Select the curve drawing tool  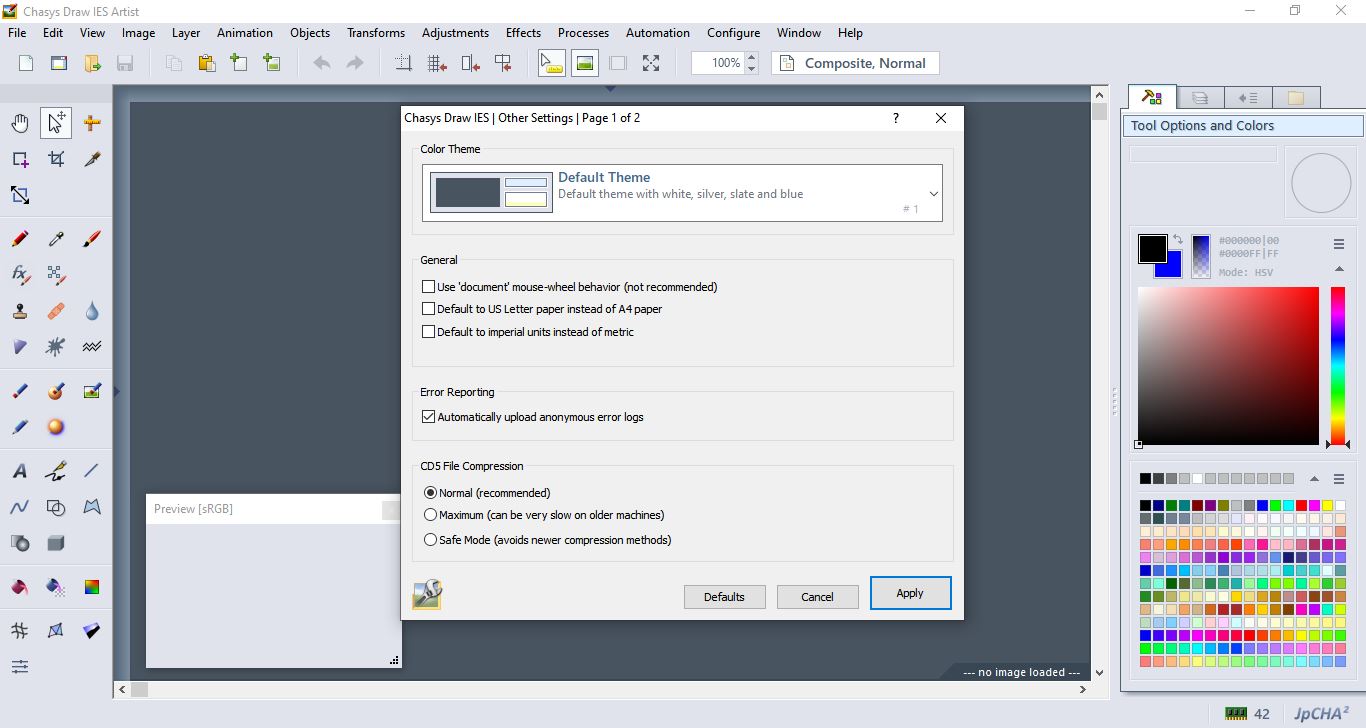coord(20,507)
